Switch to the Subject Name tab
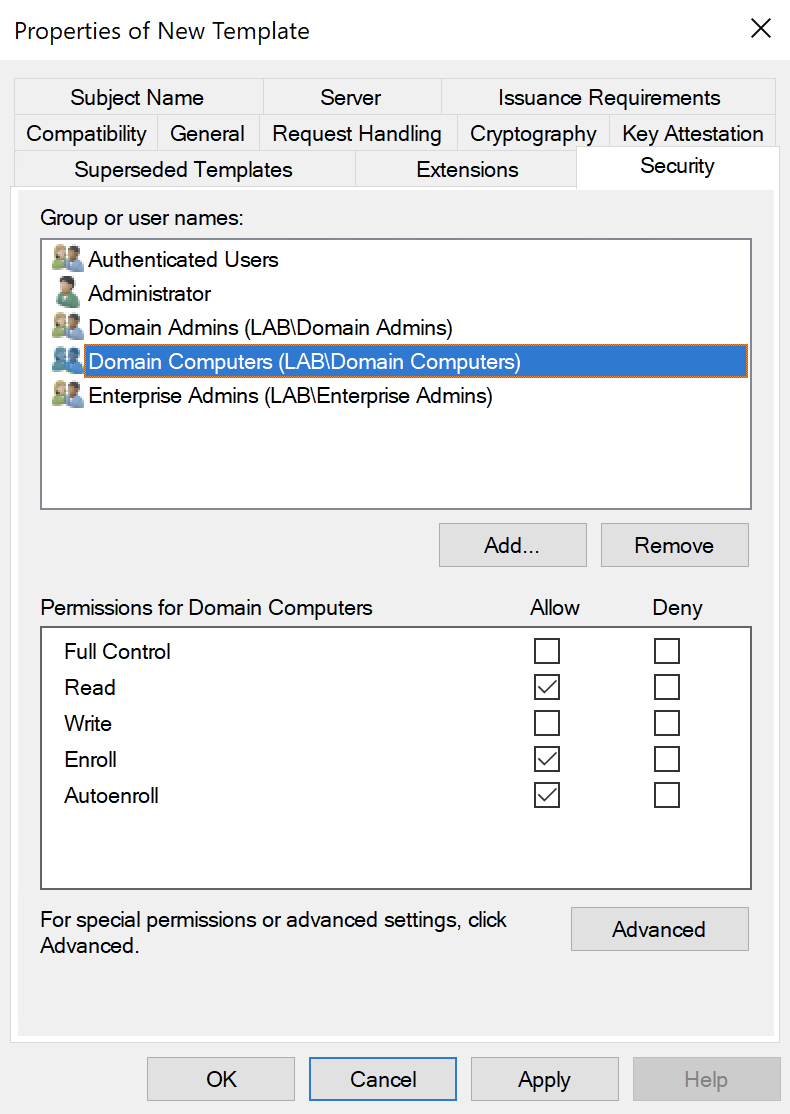The height and width of the screenshot is (1114, 790). coord(137,98)
